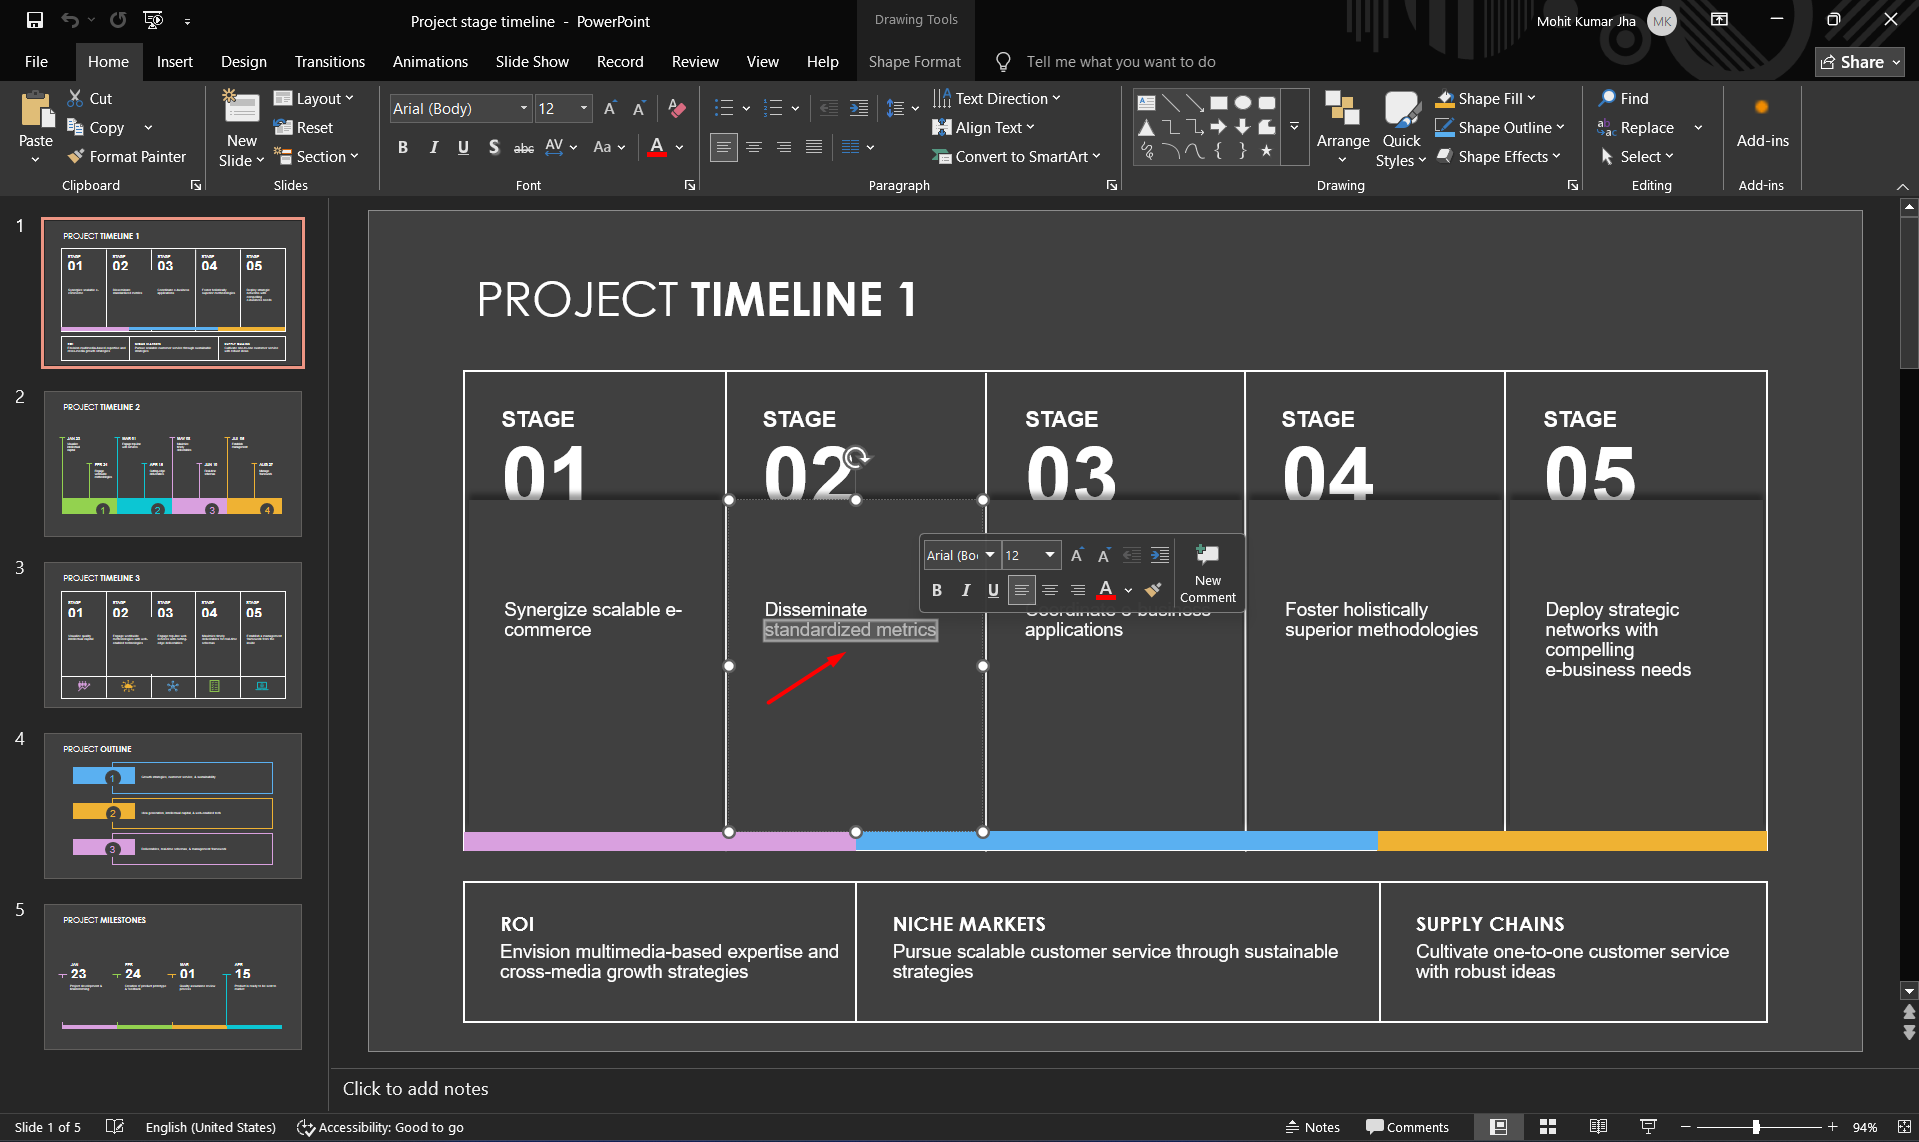The height and width of the screenshot is (1142, 1919).
Task: Switch to the Design tab
Action: [243, 61]
